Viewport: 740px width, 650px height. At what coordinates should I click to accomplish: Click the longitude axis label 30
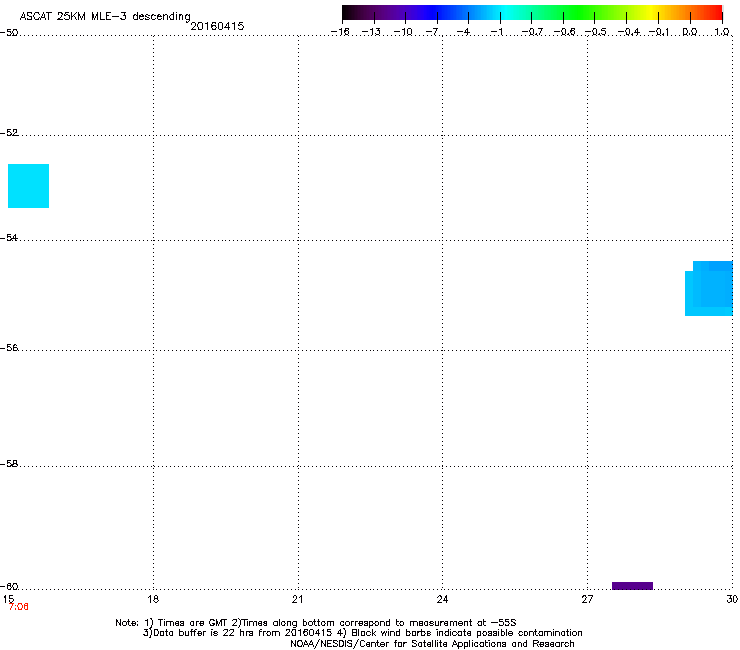tap(732, 599)
